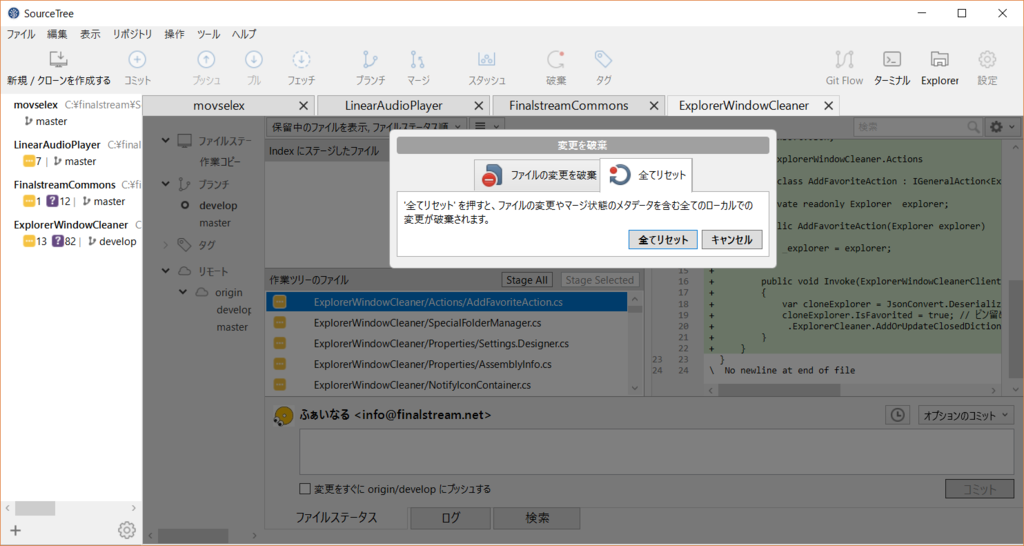
Task: Collapse the ブランチ sidebar section
Action: pos(166,184)
